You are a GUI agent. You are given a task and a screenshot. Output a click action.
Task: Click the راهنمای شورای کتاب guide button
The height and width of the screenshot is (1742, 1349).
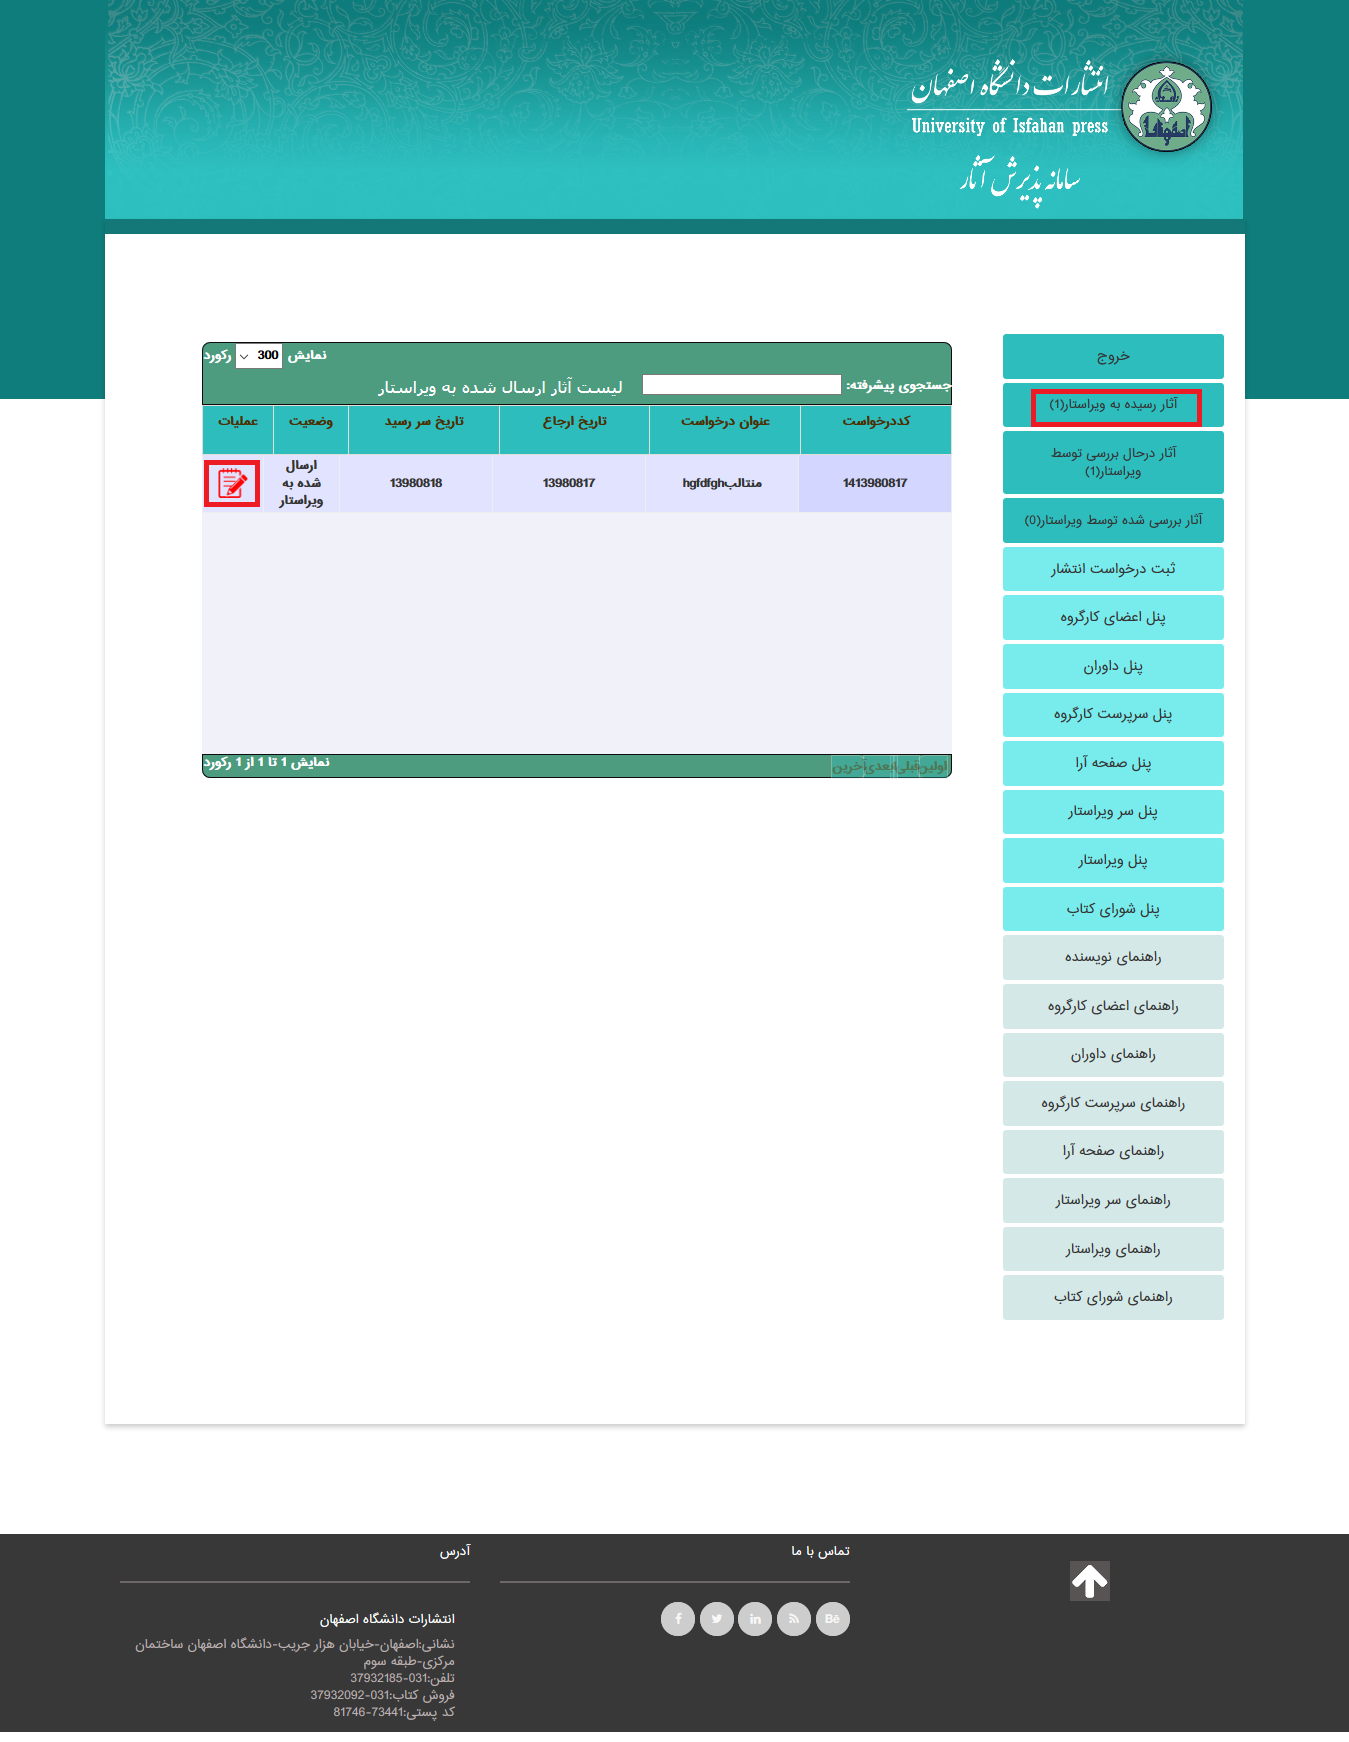point(1113,1297)
